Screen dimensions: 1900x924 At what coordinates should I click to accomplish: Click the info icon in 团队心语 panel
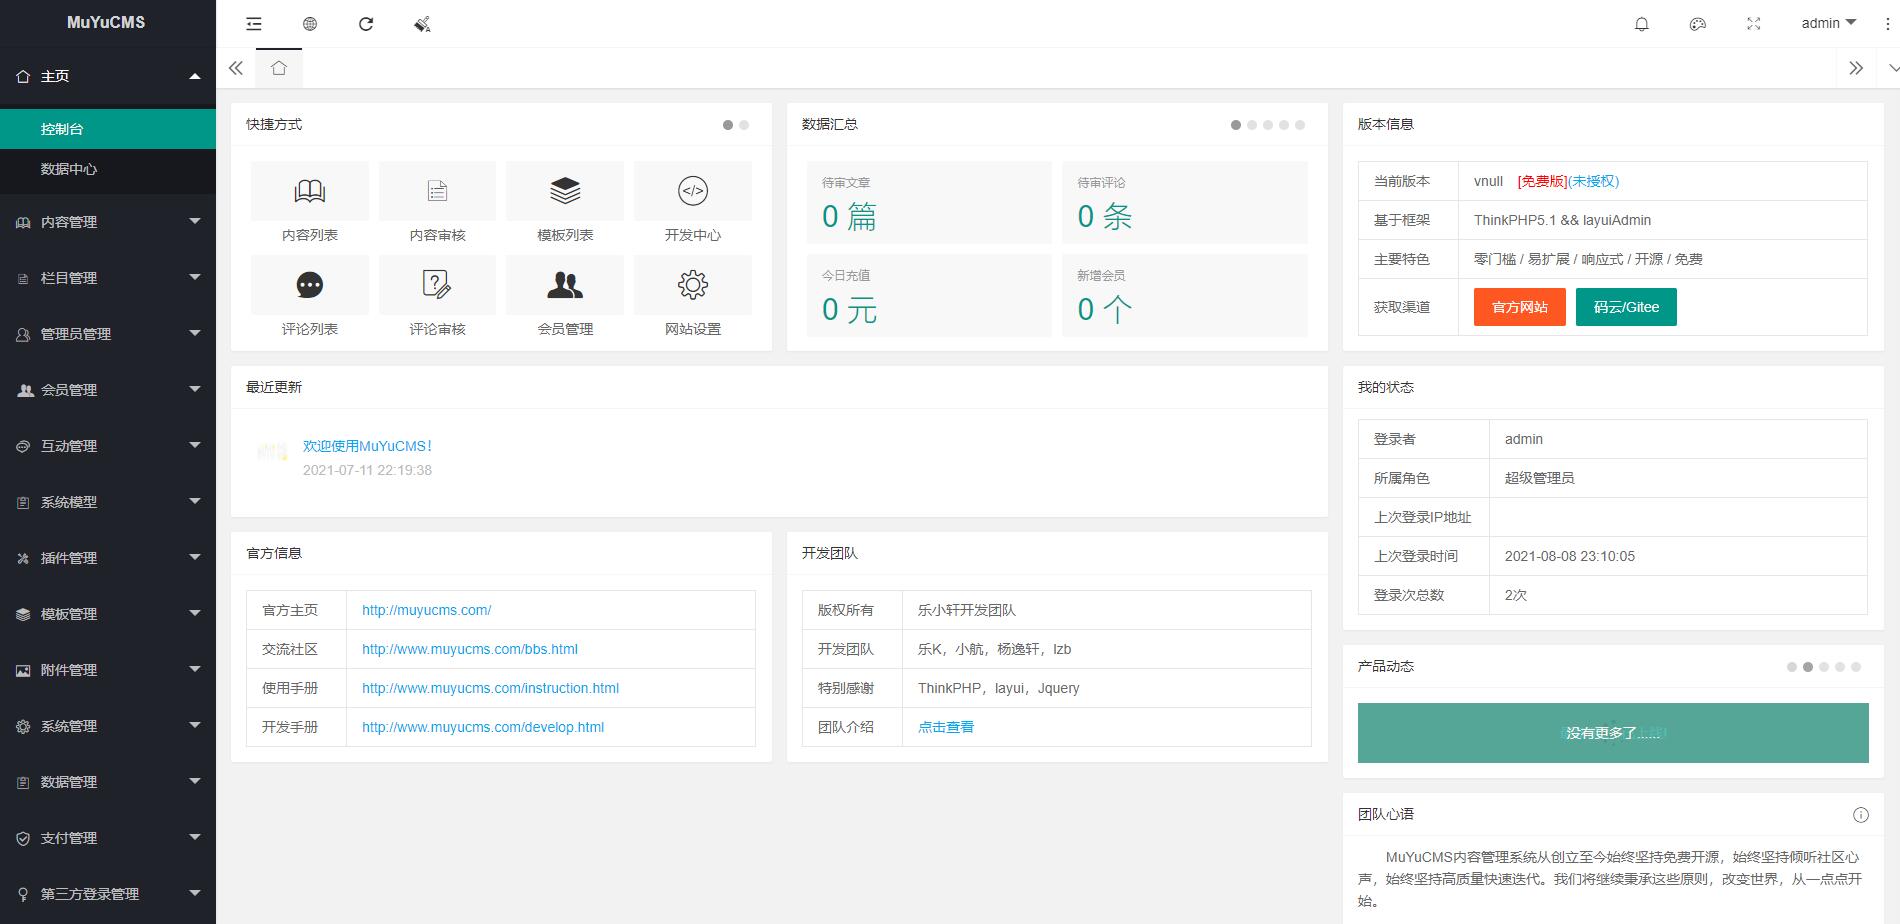(1861, 814)
